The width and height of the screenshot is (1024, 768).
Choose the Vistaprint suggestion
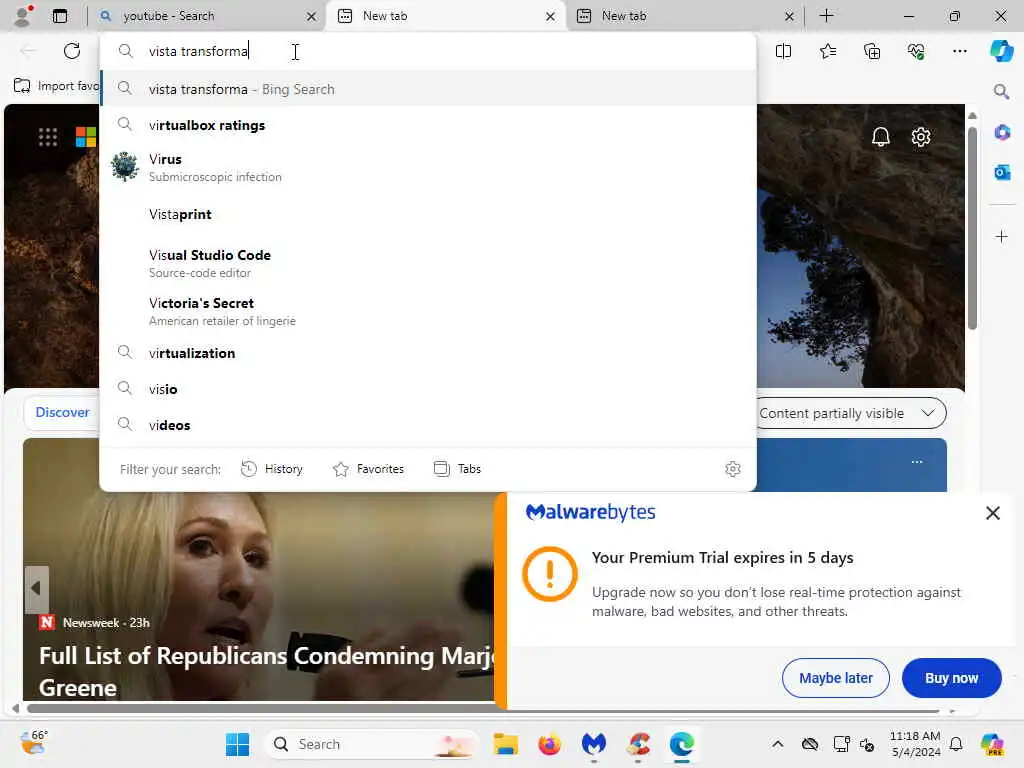coord(428,214)
